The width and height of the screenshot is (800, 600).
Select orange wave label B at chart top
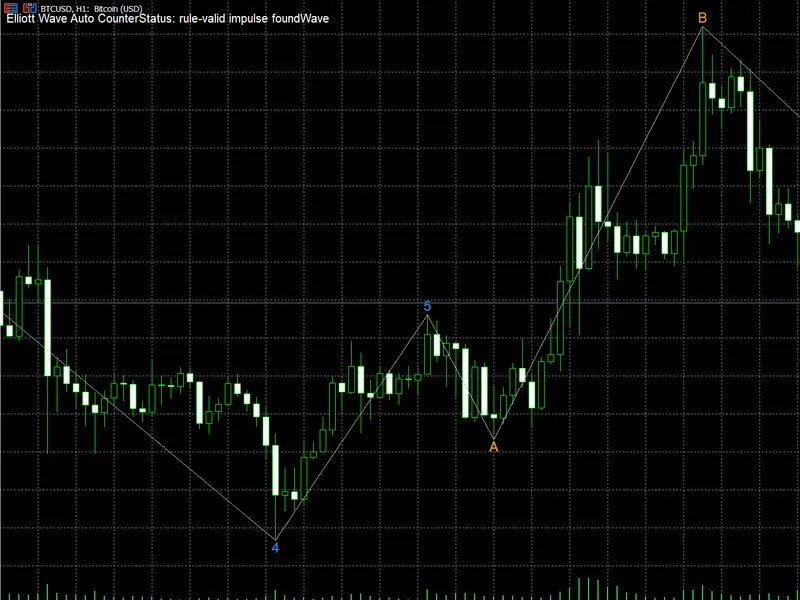[703, 18]
